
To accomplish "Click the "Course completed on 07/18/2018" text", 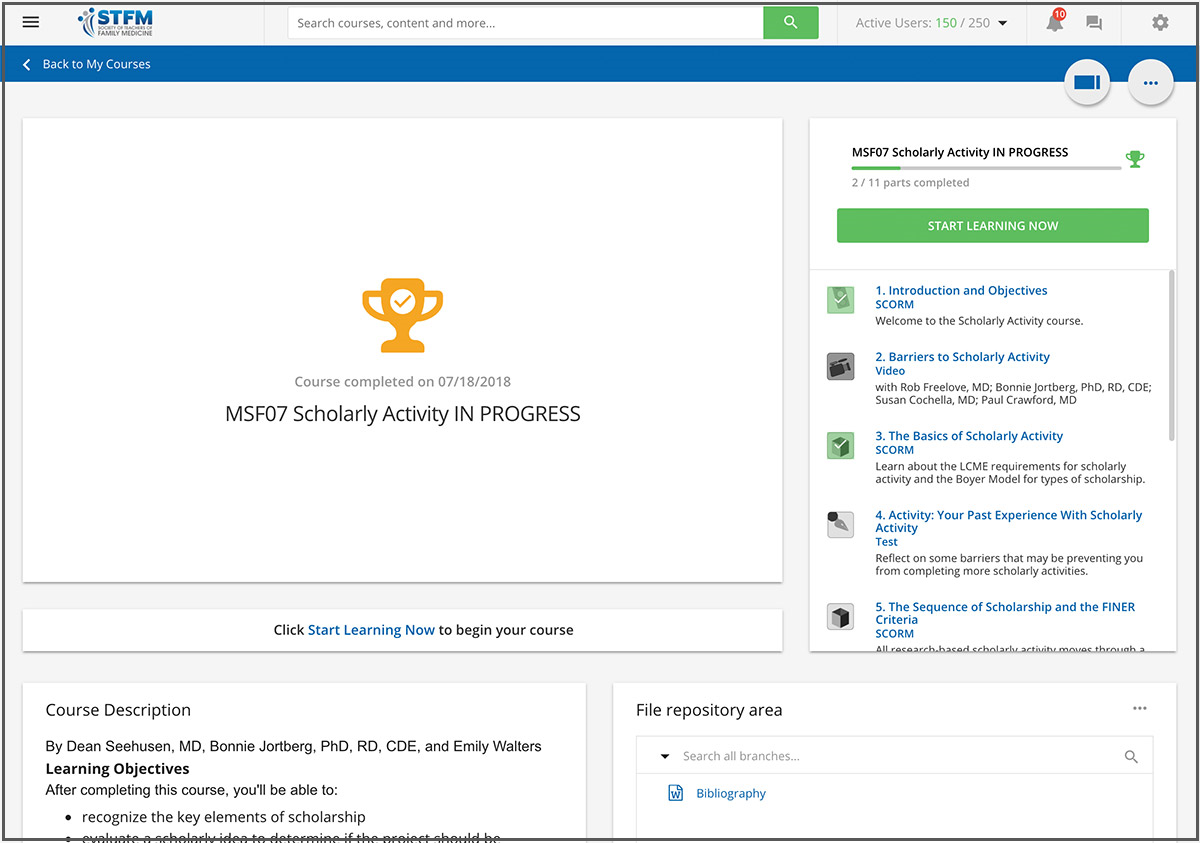I will [x=403, y=382].
